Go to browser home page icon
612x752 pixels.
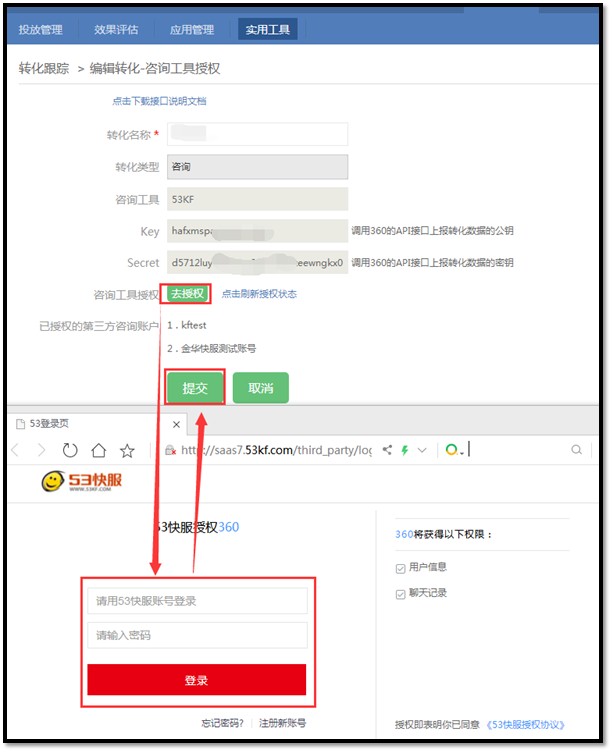98,450
